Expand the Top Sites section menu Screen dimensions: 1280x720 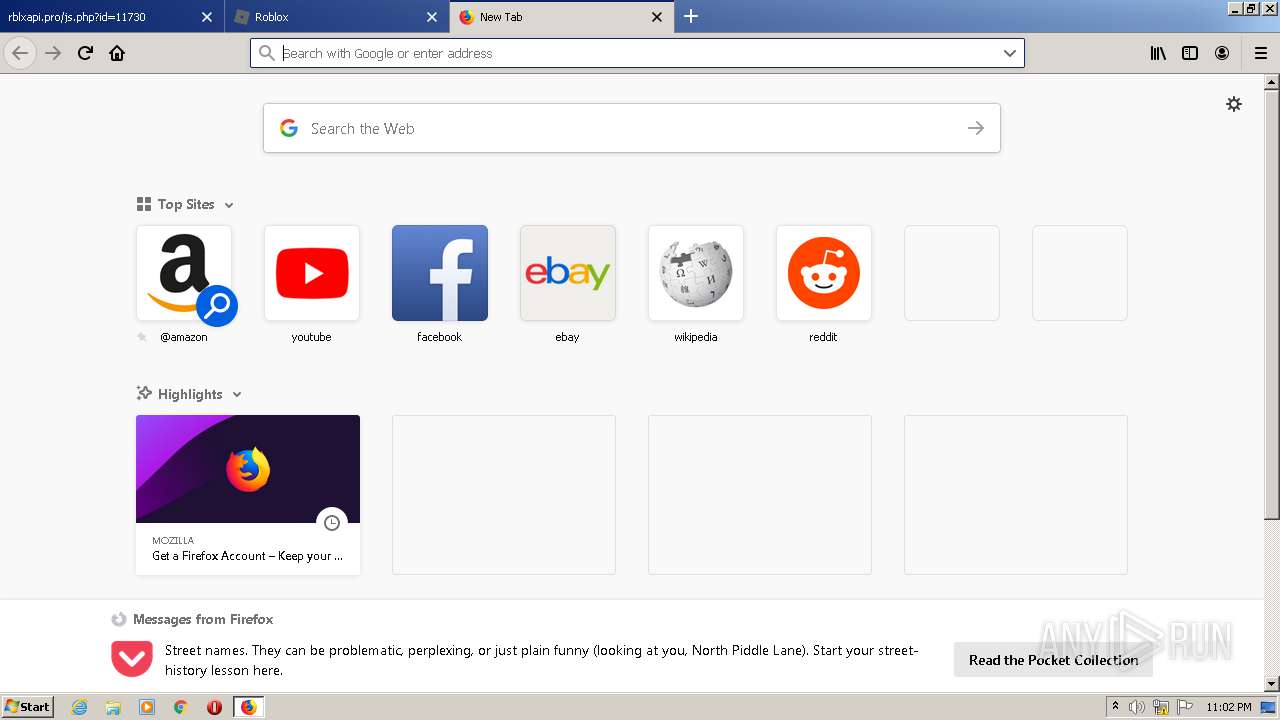[229, 205]
